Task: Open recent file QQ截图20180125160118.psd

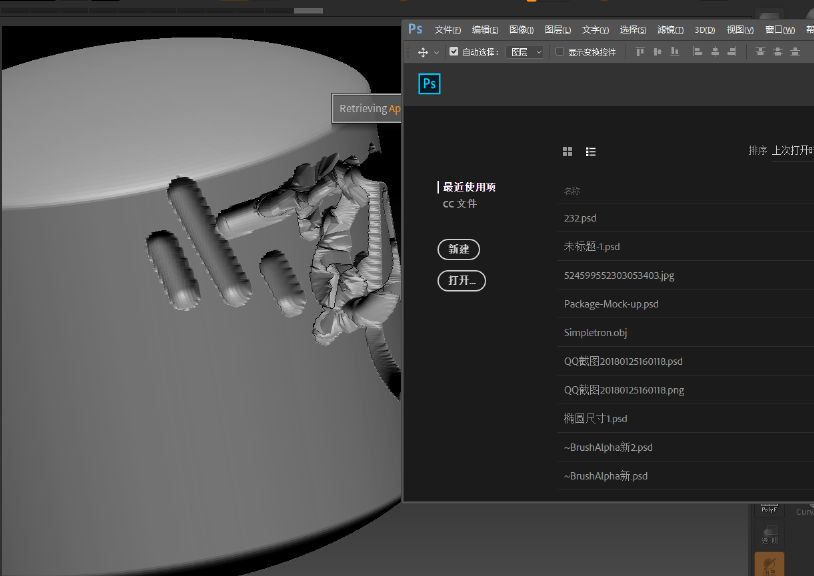Action: click(x=686, y=362)
